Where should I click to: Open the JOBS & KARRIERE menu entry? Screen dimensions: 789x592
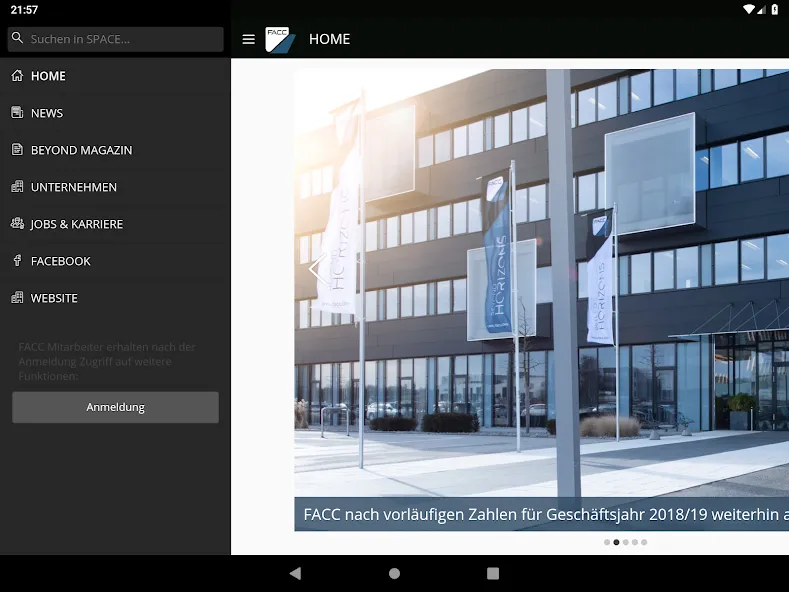[x=115, y=224]
